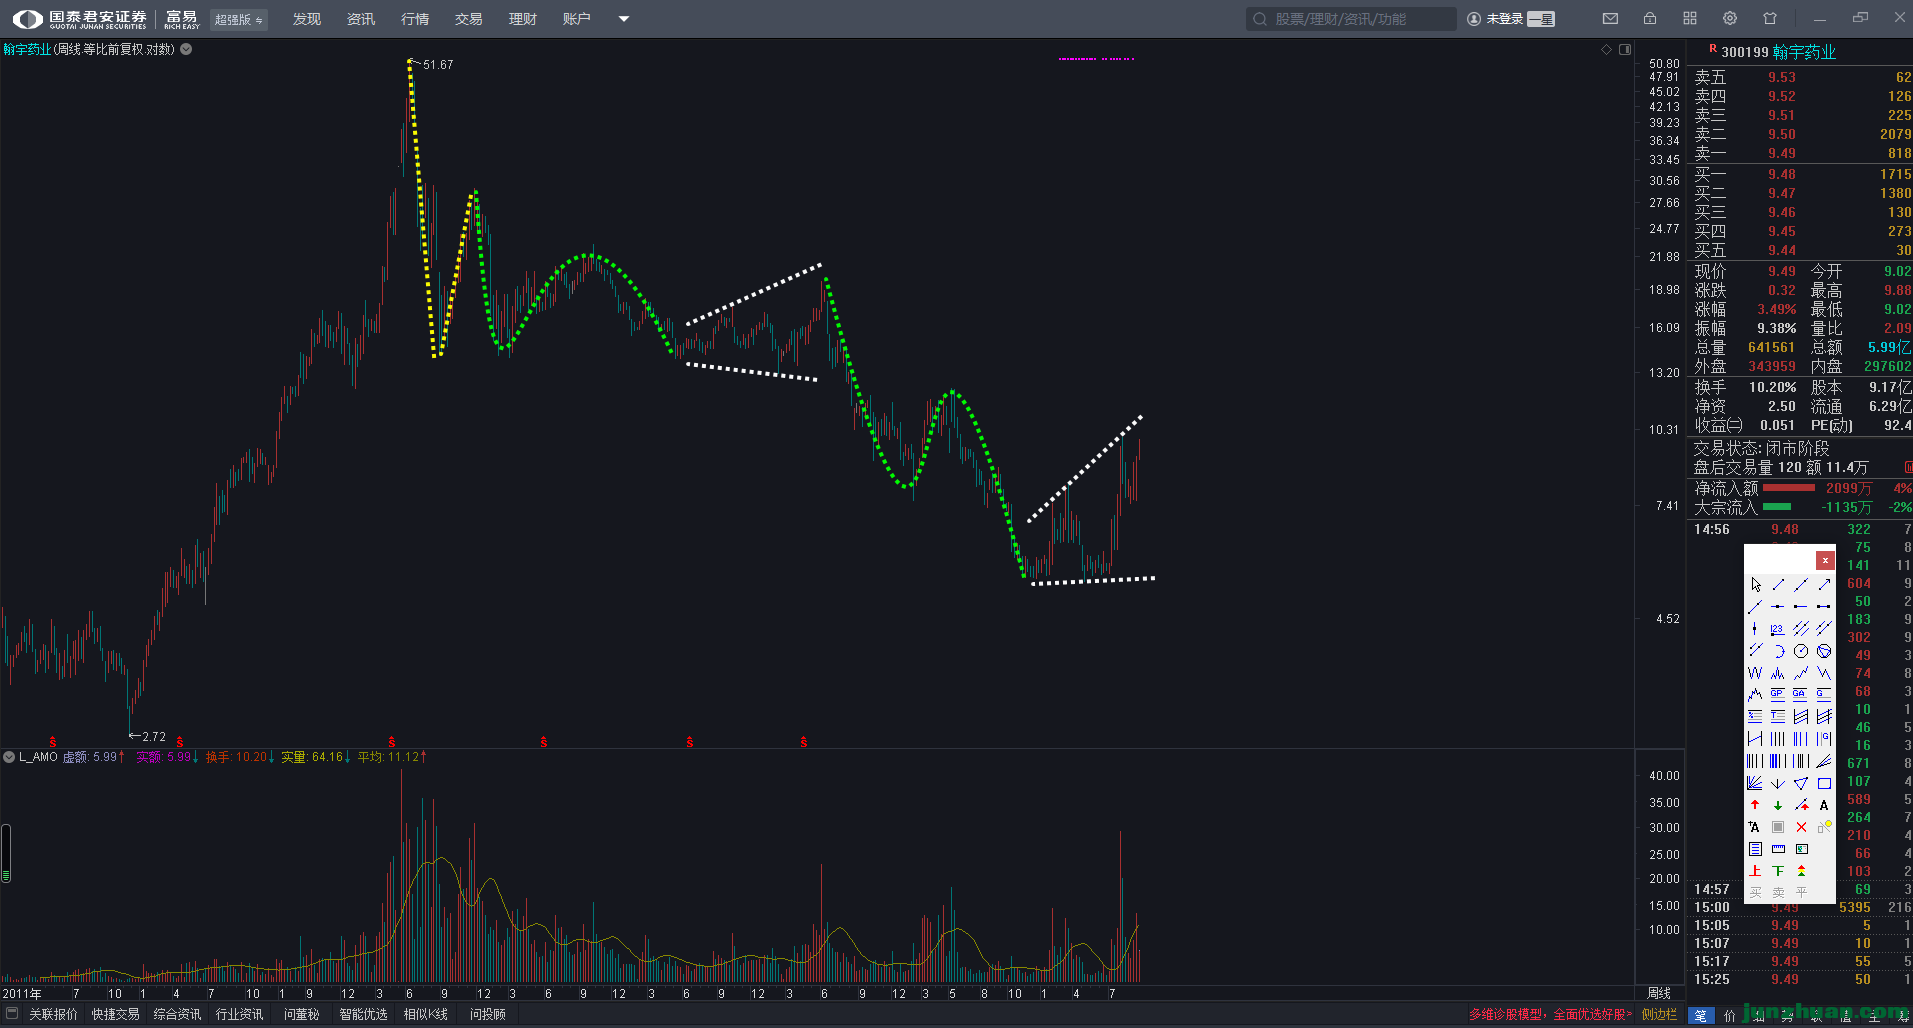1913x1028 pixels.
Task: Open the 行业资讯 tab
Action: (x=240, y=1014)
